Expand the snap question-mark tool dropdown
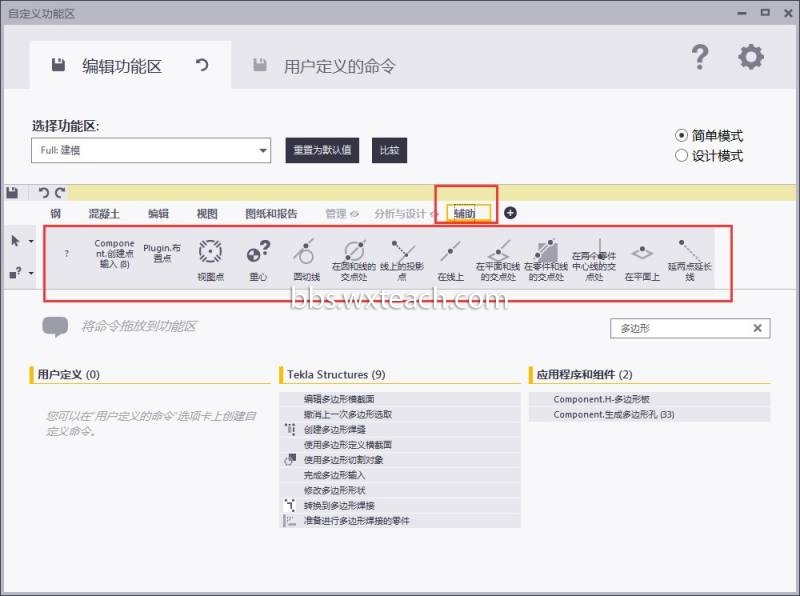This screenshot has width=800, height=596. click(31, 273)
